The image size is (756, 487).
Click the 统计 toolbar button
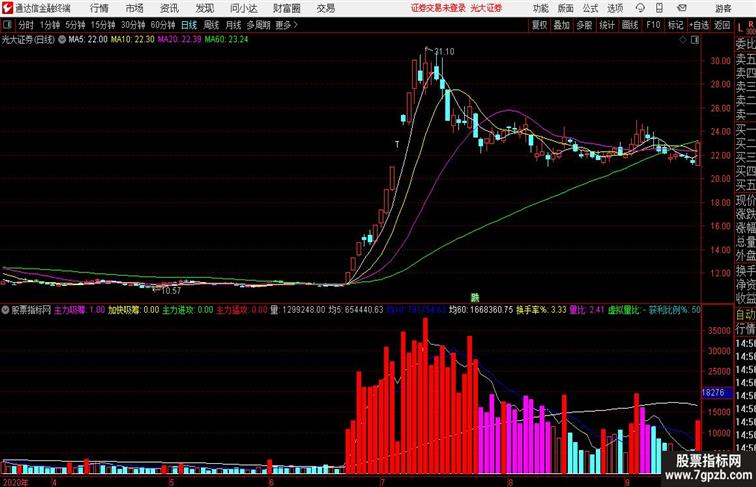click(607, 25)
